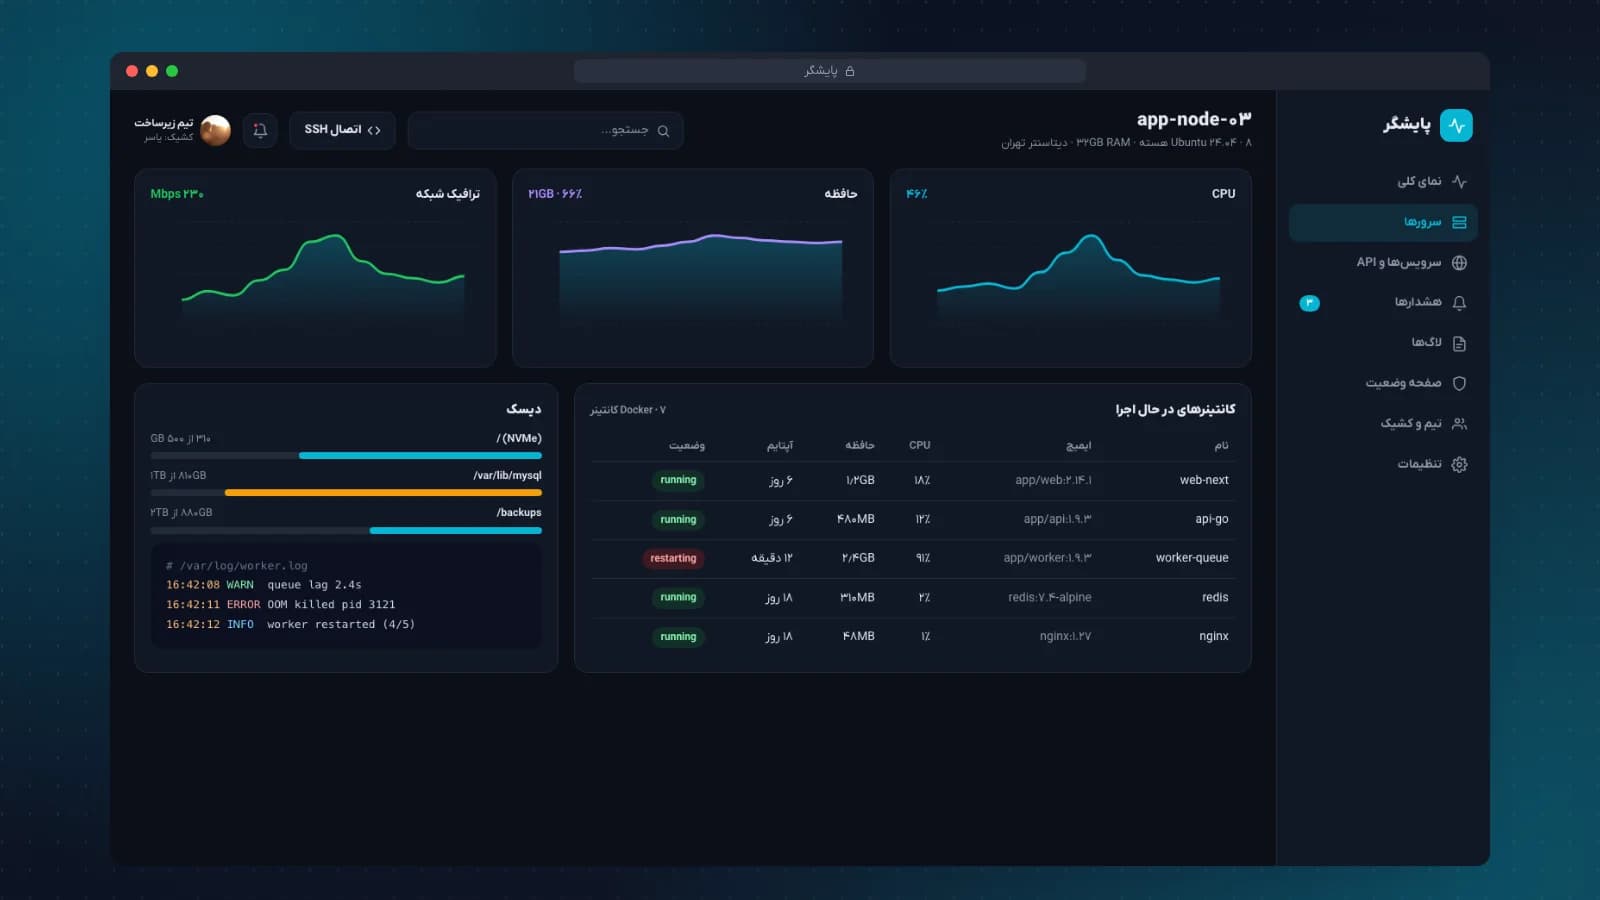
Task: Select the سرورها servers menu item
Action: (x=1383, y=222)
